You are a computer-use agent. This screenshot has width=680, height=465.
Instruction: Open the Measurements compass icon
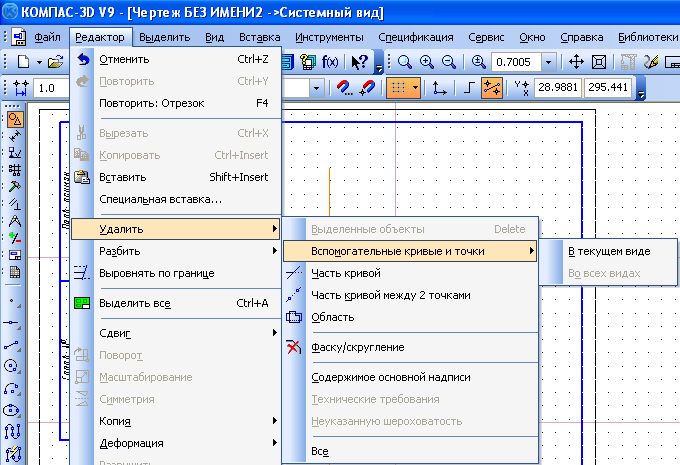click(x=15, y=221)
